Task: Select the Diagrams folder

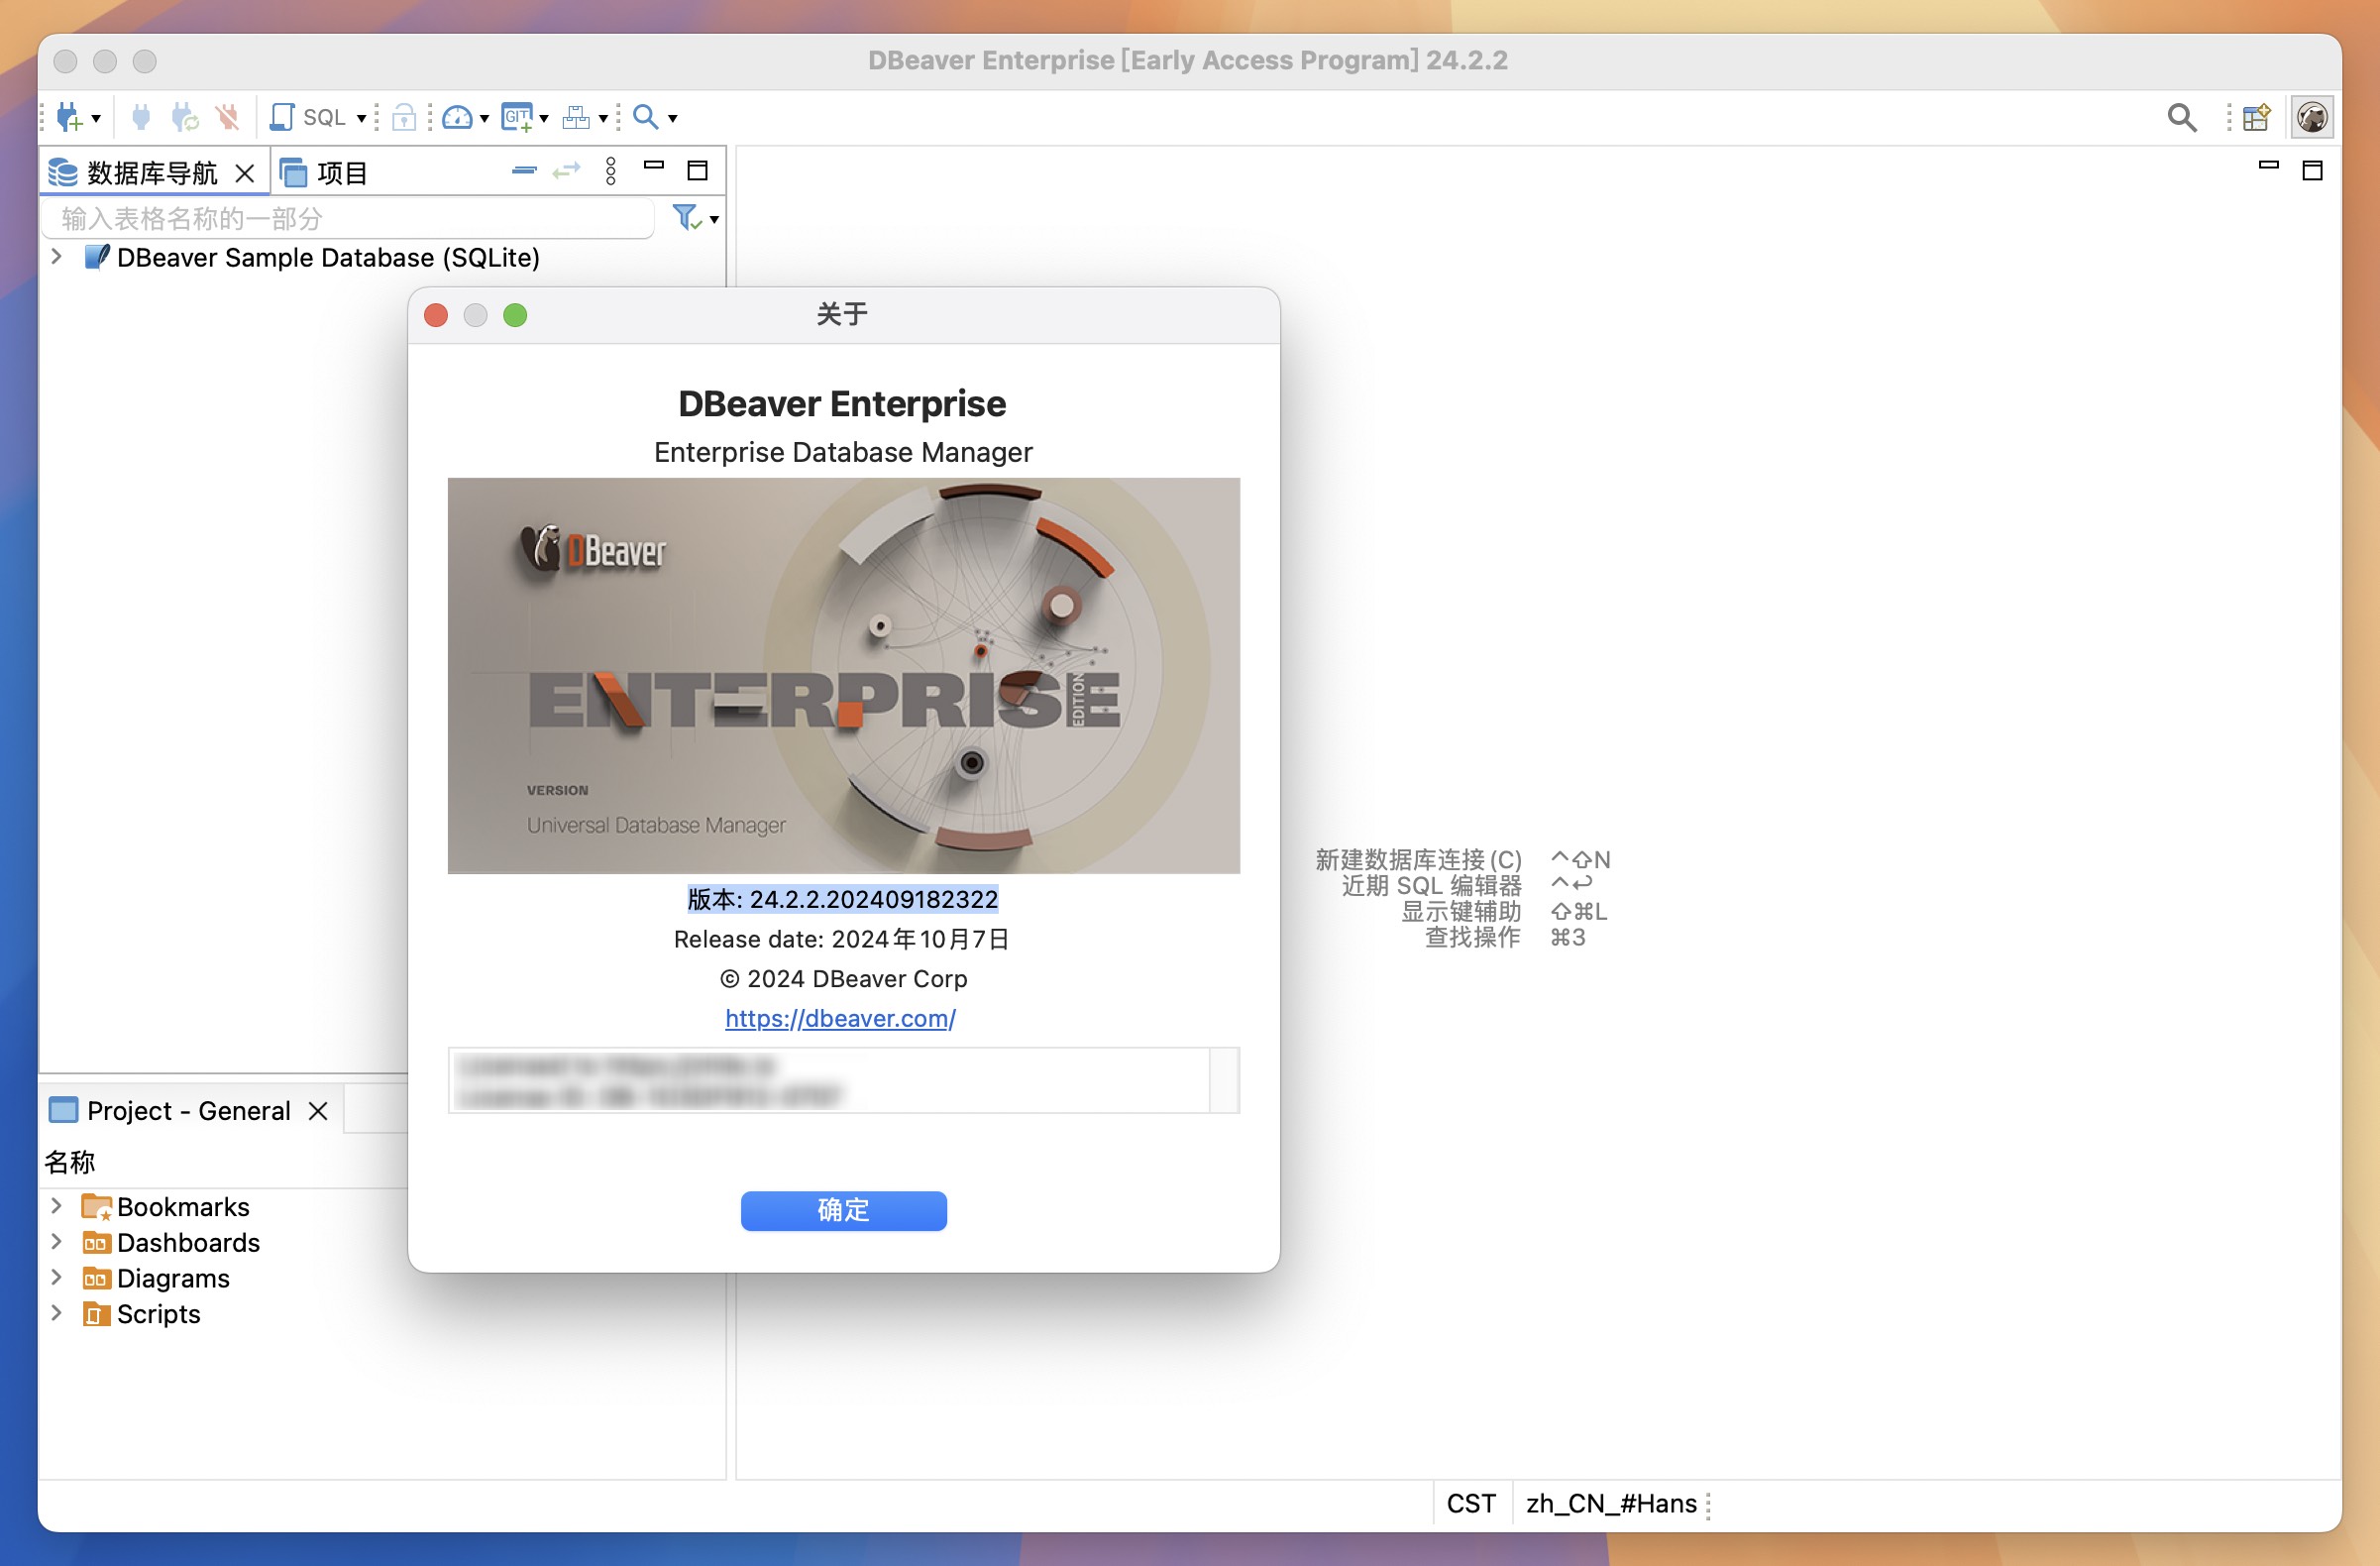Action: pos(156,1279)
